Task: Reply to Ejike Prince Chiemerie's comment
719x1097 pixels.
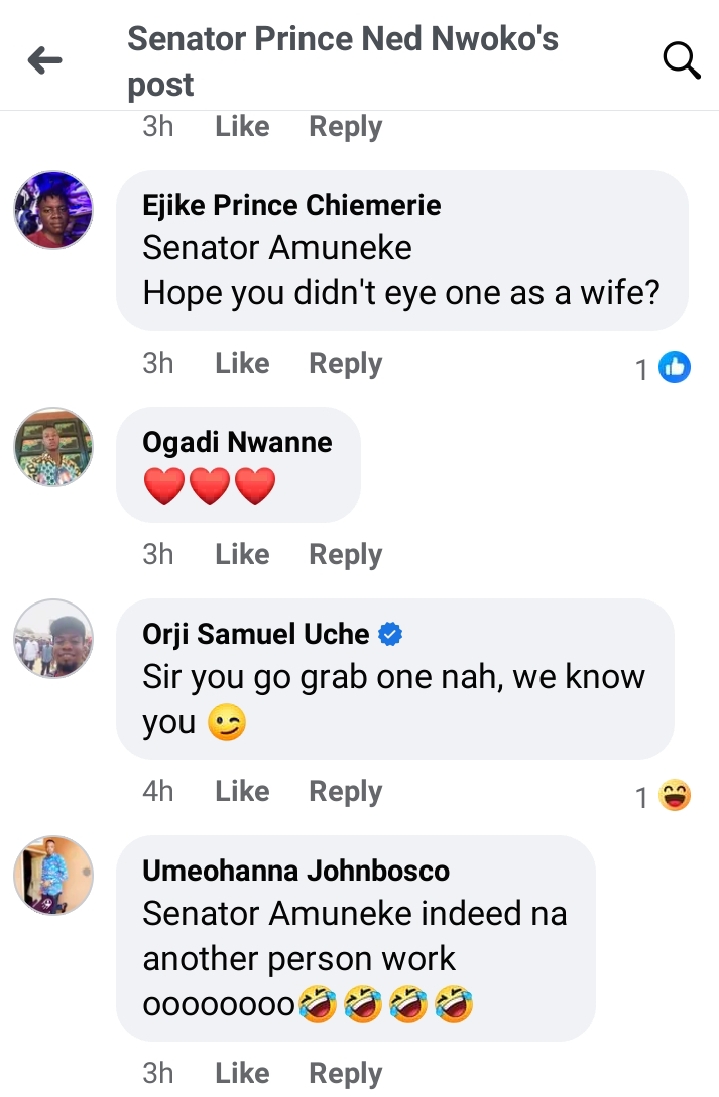Action: [x=345, y=363]
